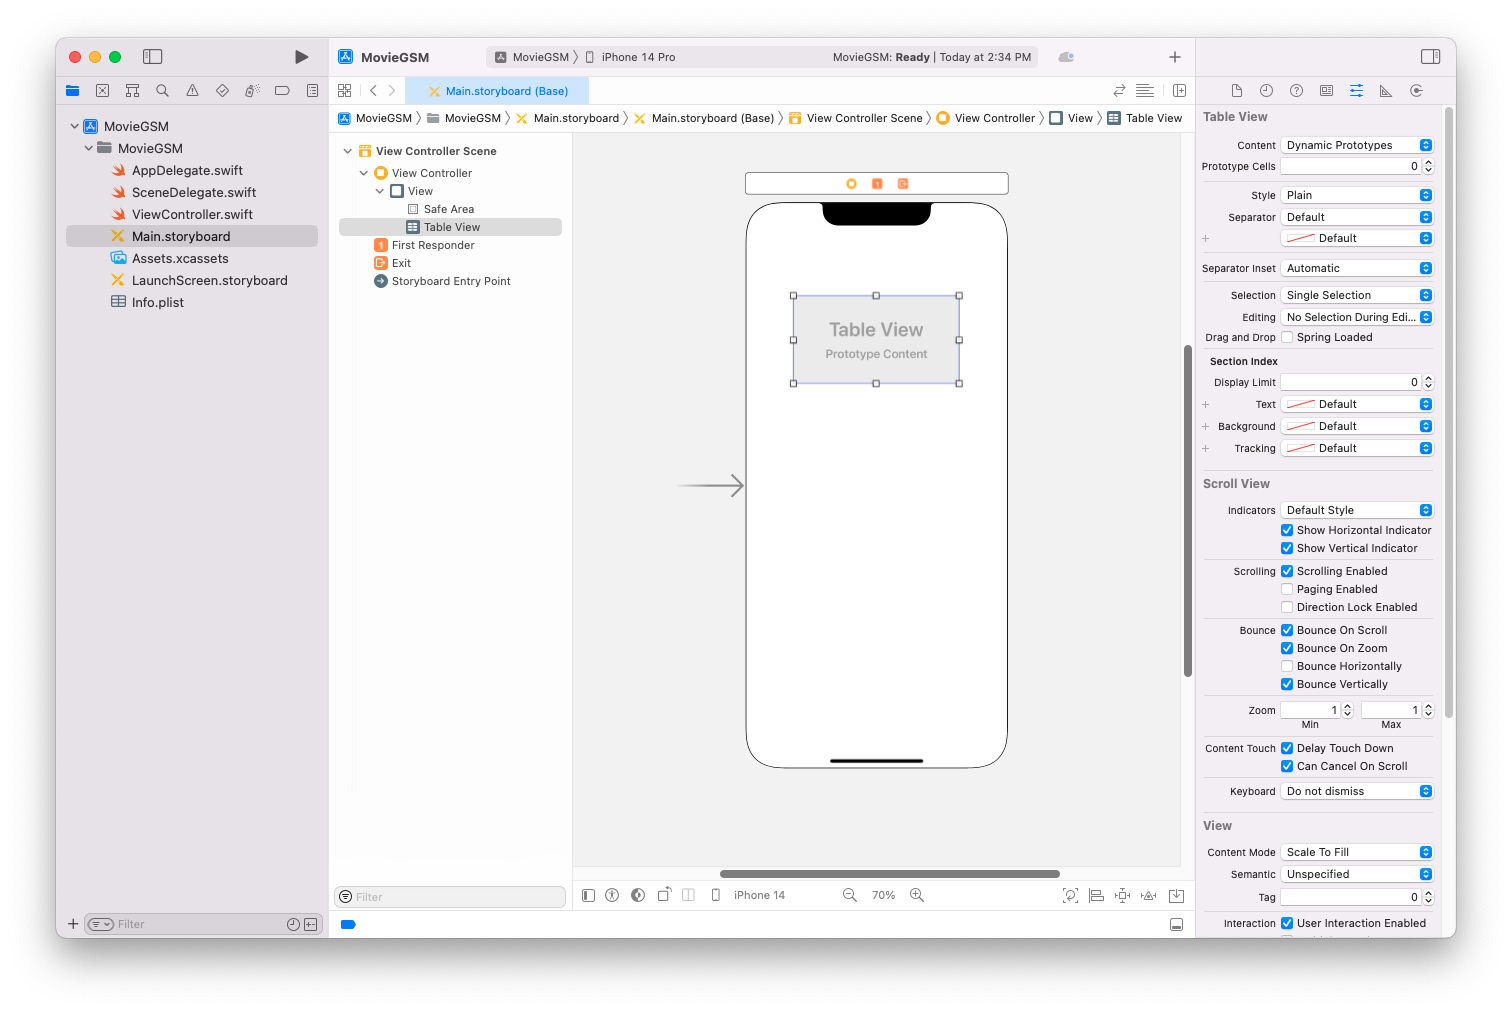This screenshot has width=1512, height=1012.
Task: Open the Content dropdown showing Dynamic Prototypes
Action: 1357,145
